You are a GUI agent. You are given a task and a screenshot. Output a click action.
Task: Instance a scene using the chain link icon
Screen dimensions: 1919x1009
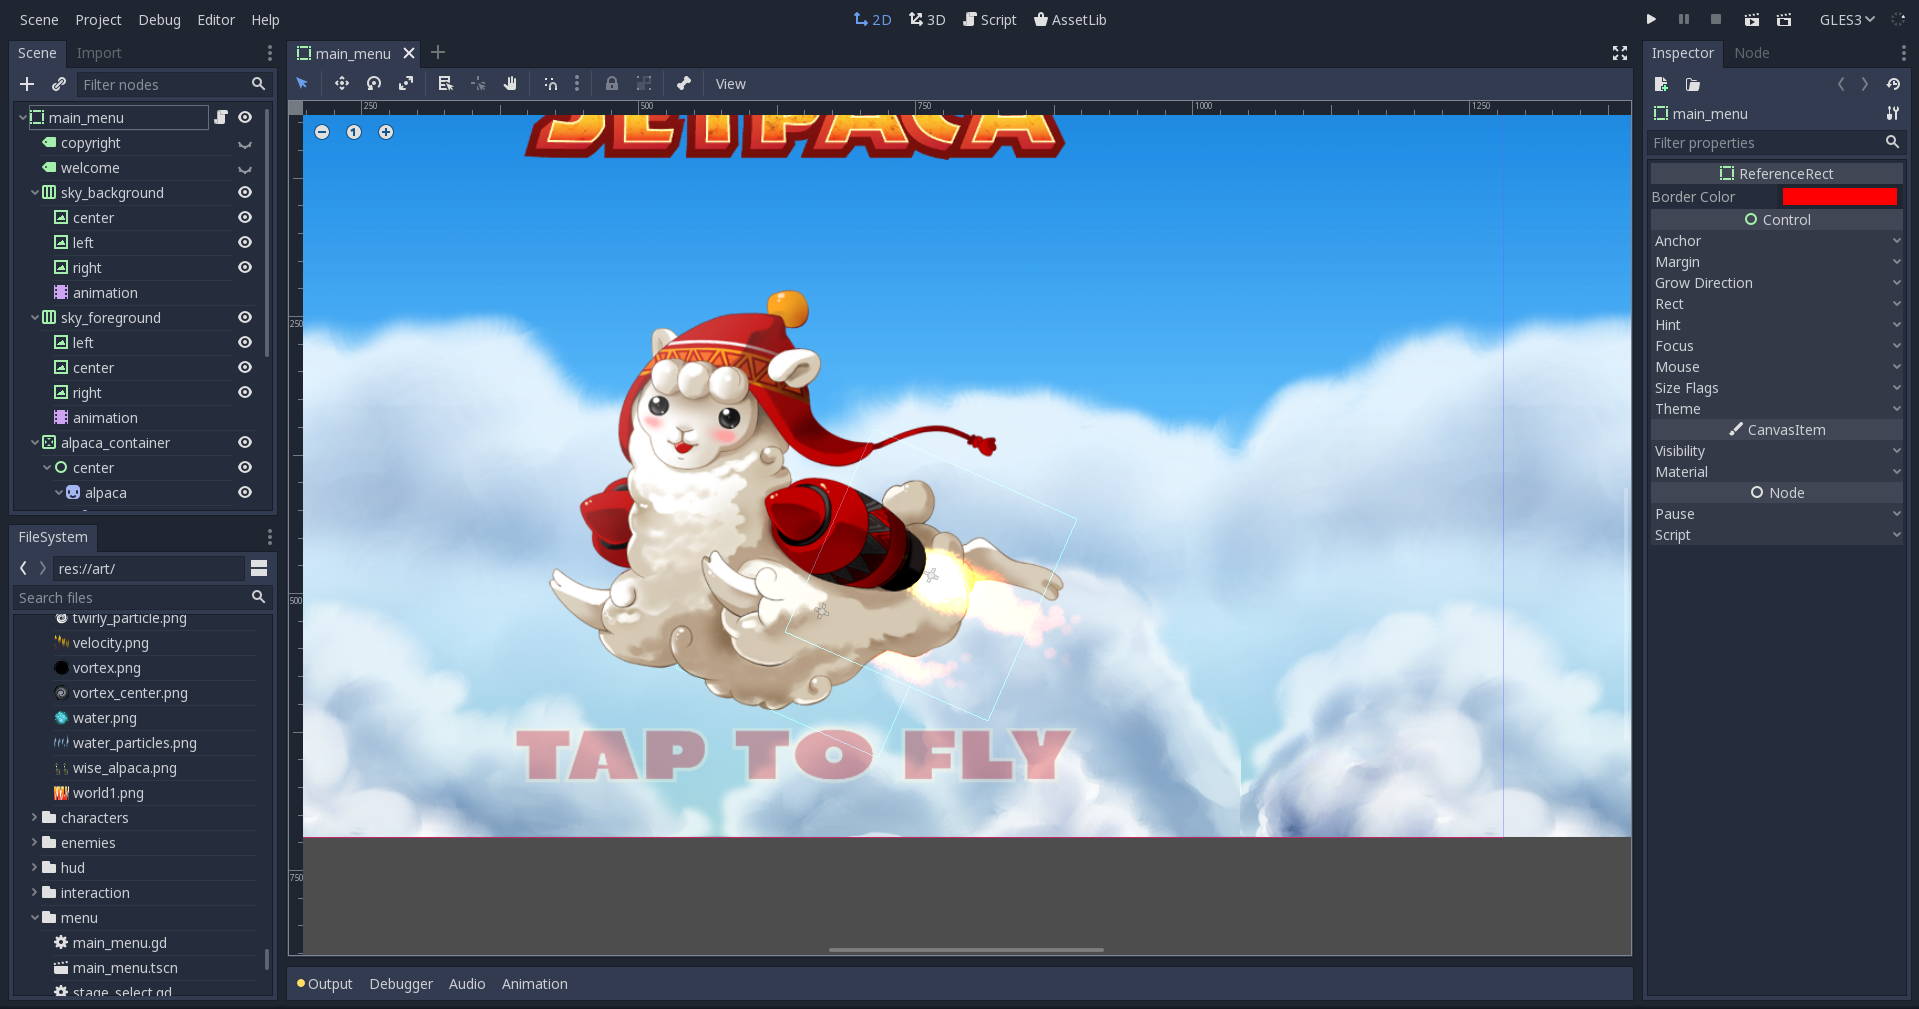tap(59, 84)
